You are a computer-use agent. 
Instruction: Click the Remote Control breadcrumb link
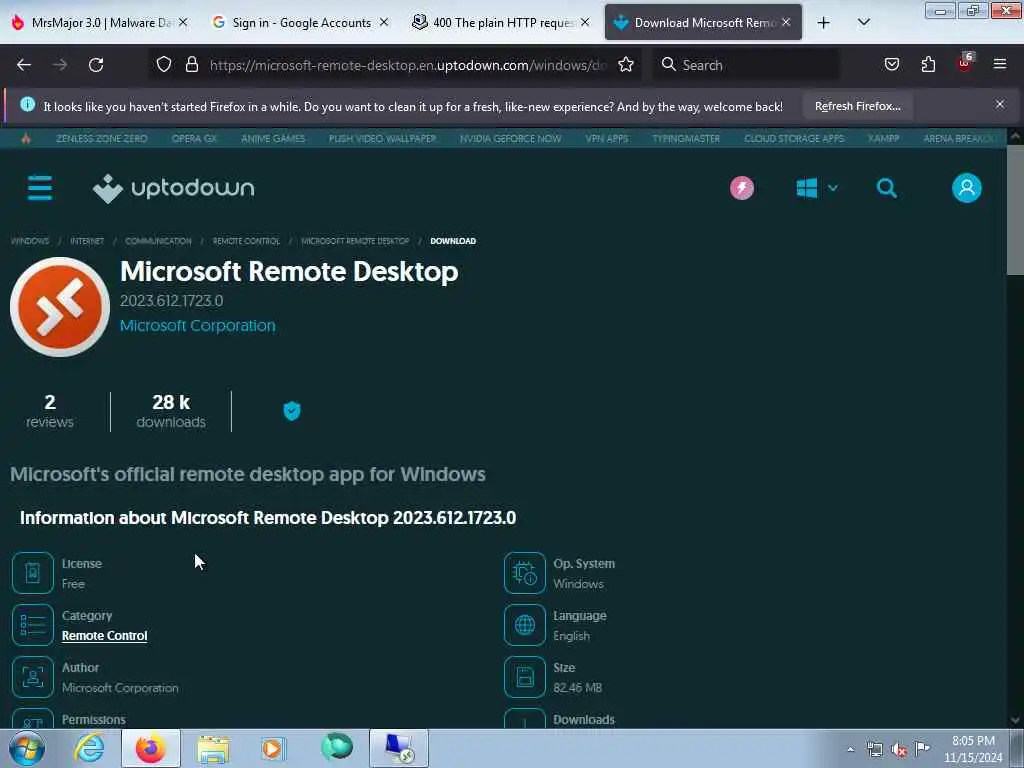point(246,241)
